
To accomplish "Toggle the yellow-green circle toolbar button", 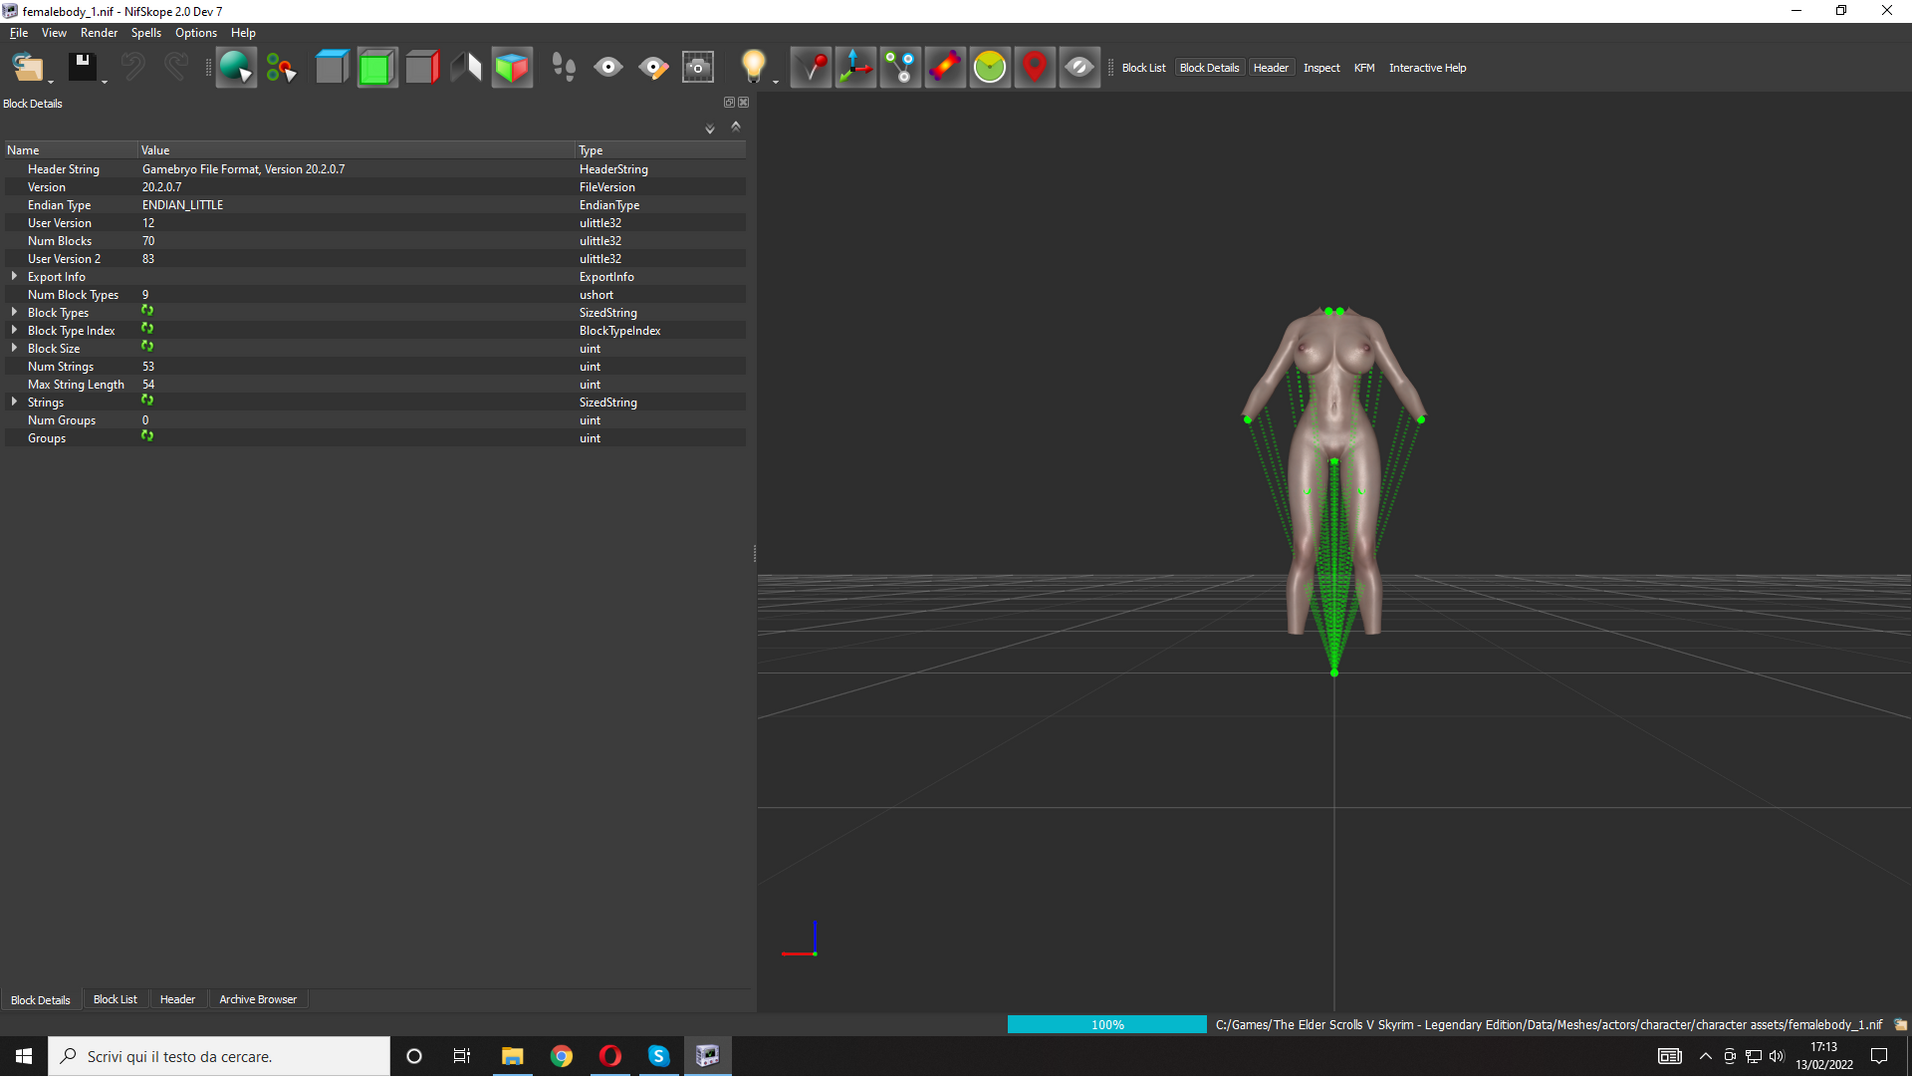I will pyautogui.click(x=990, y=67).
